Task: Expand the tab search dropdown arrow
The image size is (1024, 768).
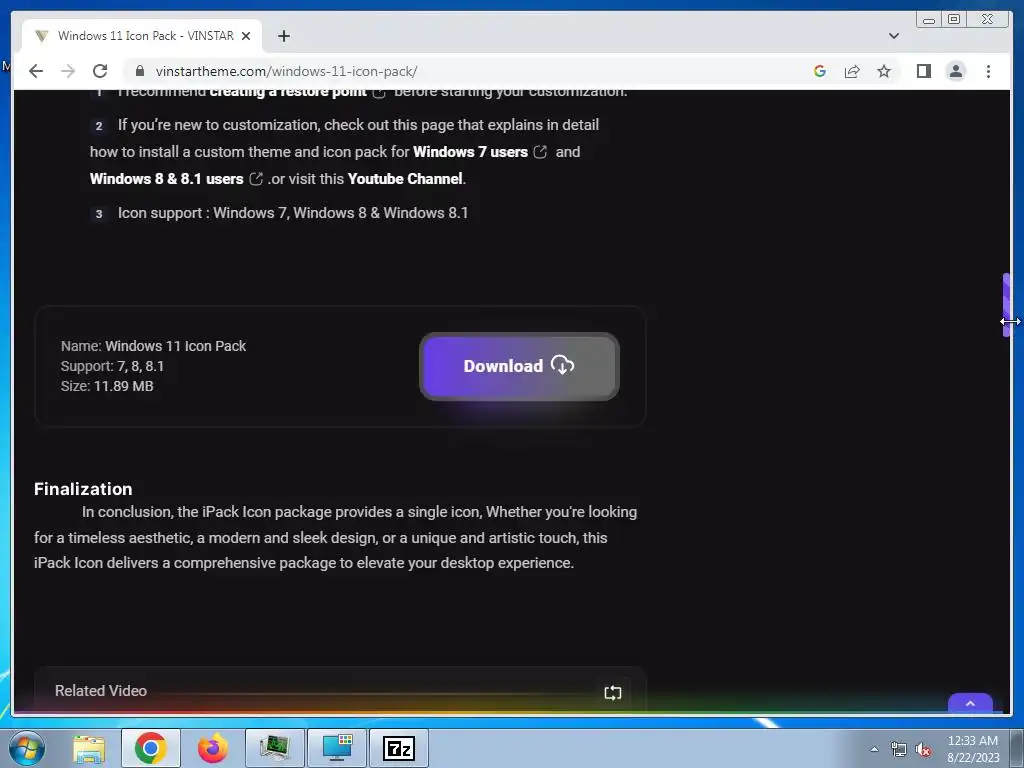Action: [x=893, y=36]
